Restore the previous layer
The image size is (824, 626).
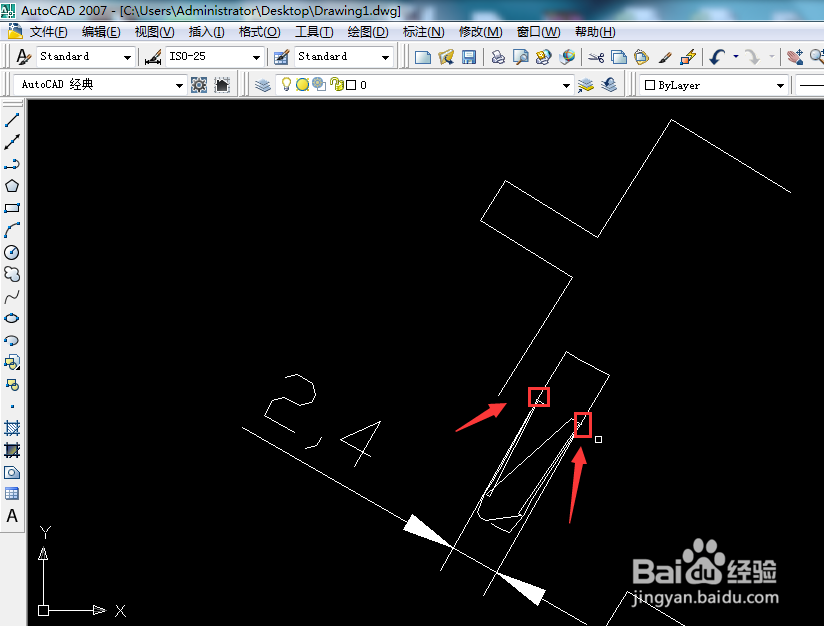click(609, 85)
